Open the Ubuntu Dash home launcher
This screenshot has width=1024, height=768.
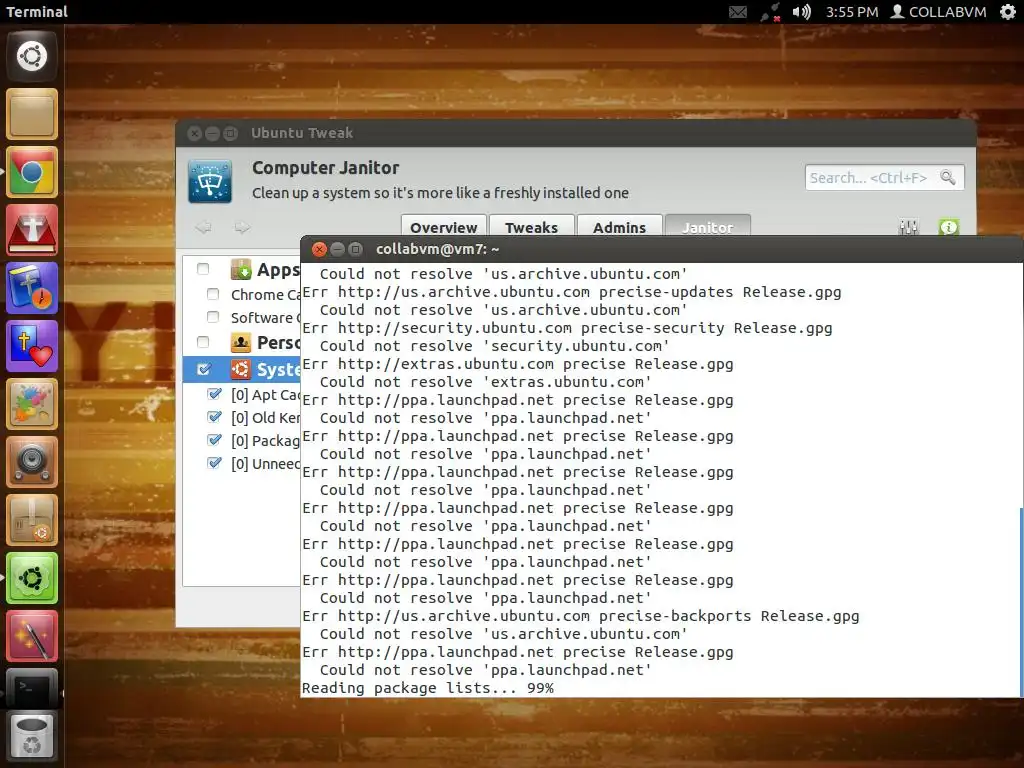(x=32, y=56)
